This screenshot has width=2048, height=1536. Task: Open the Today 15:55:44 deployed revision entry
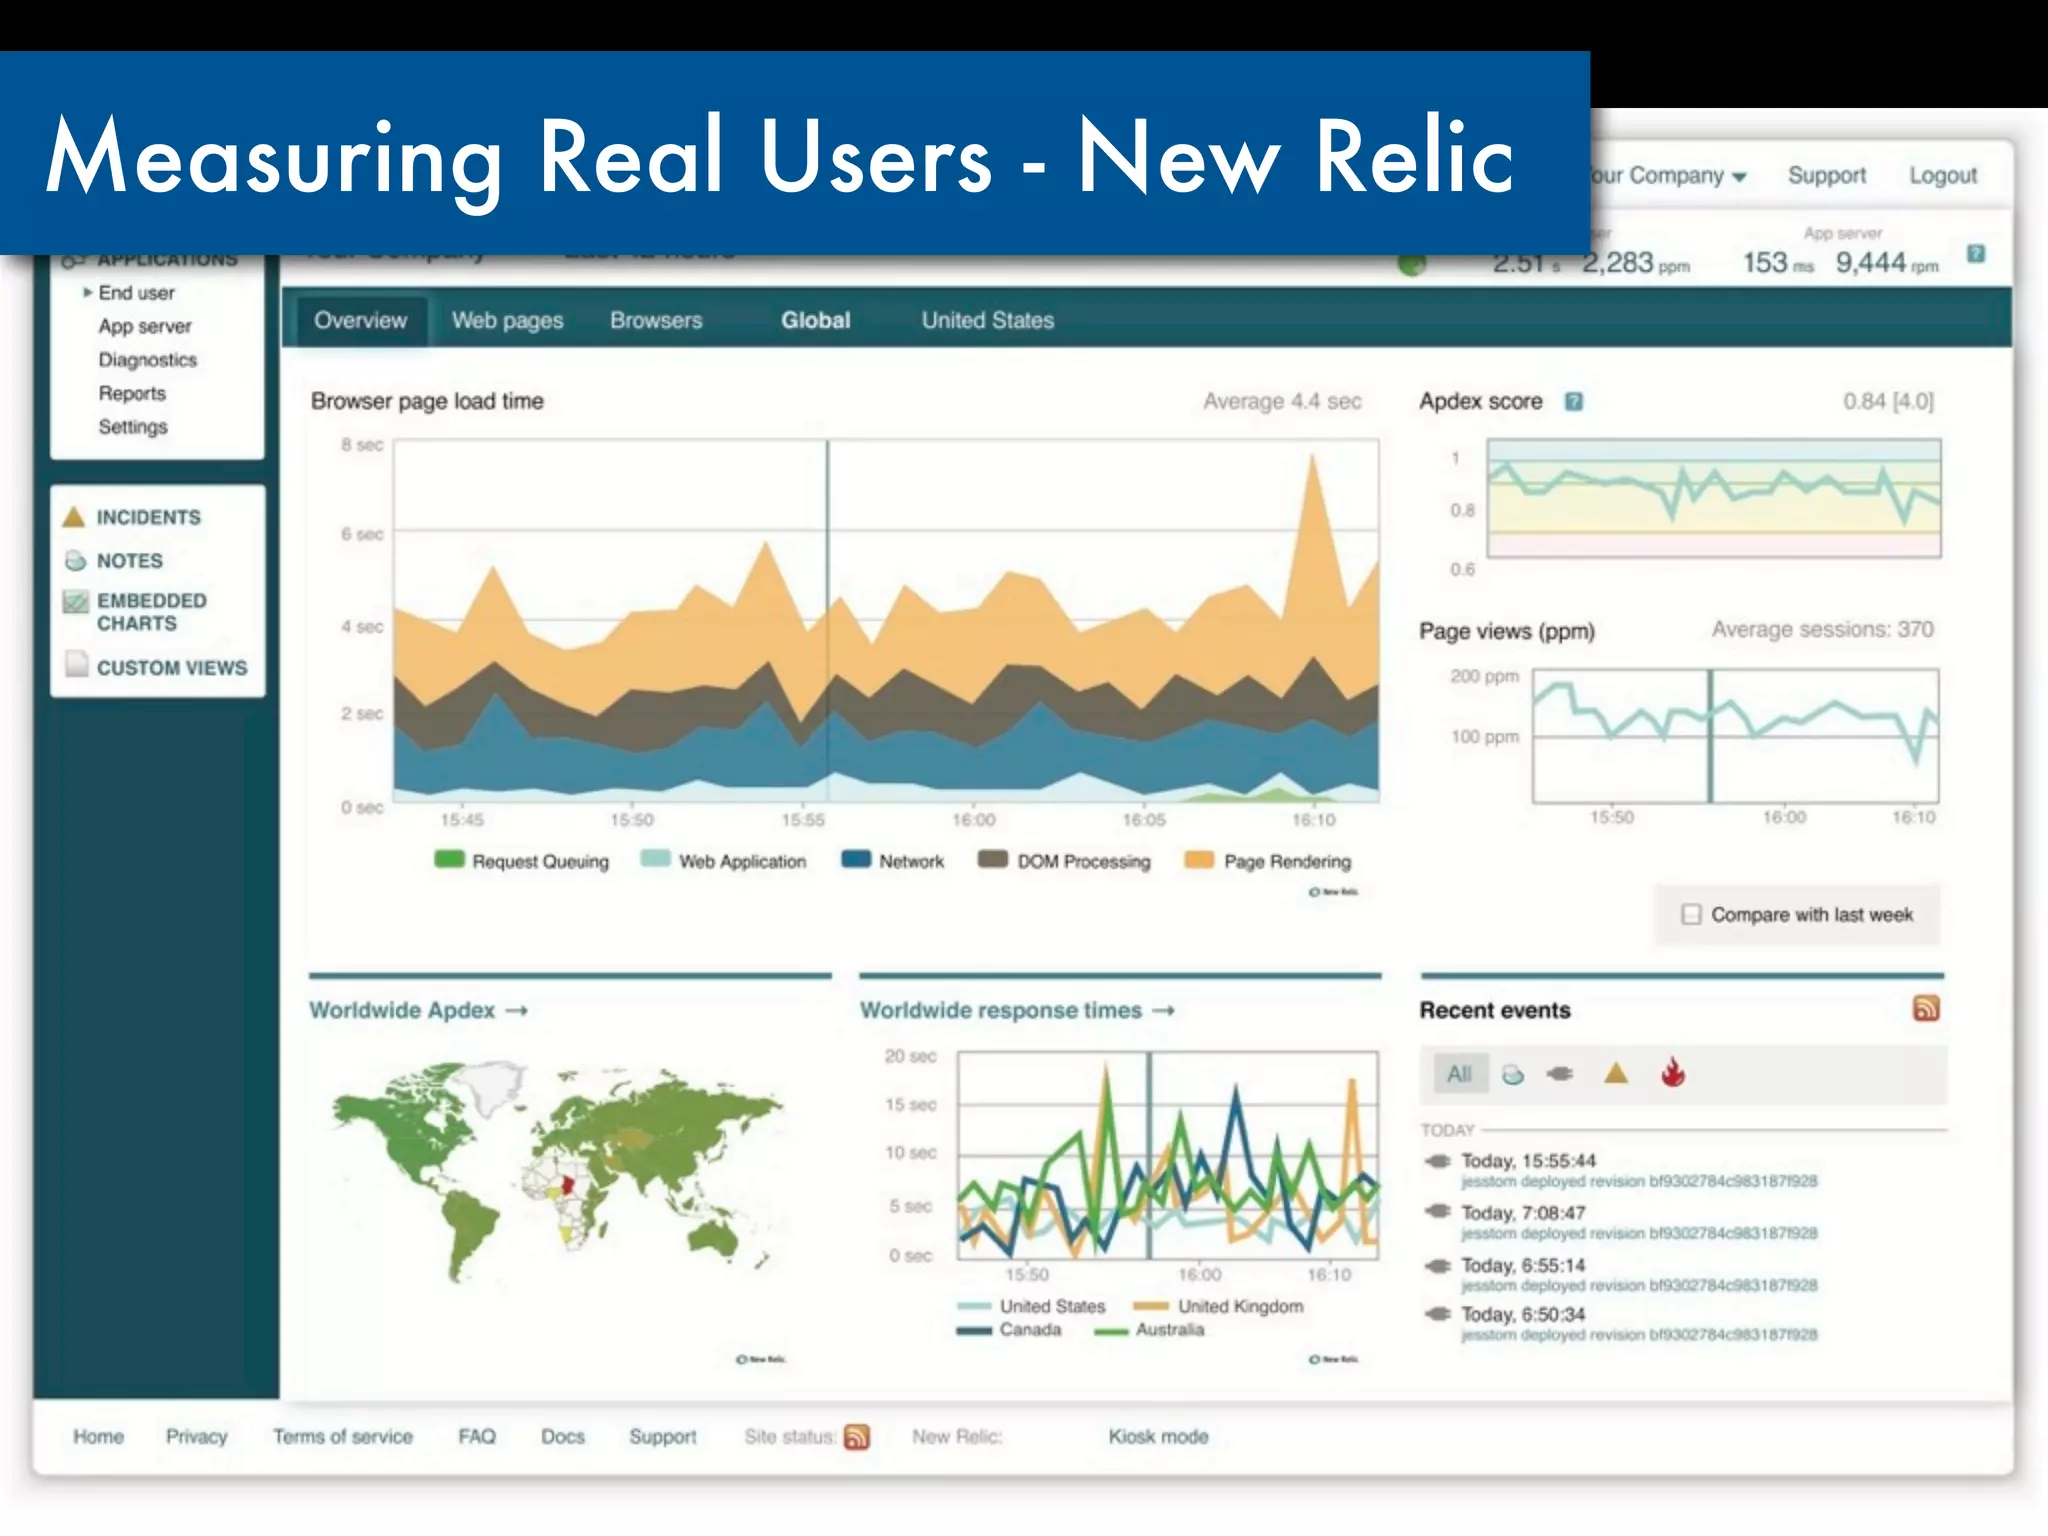[x=1639, y=1170]
